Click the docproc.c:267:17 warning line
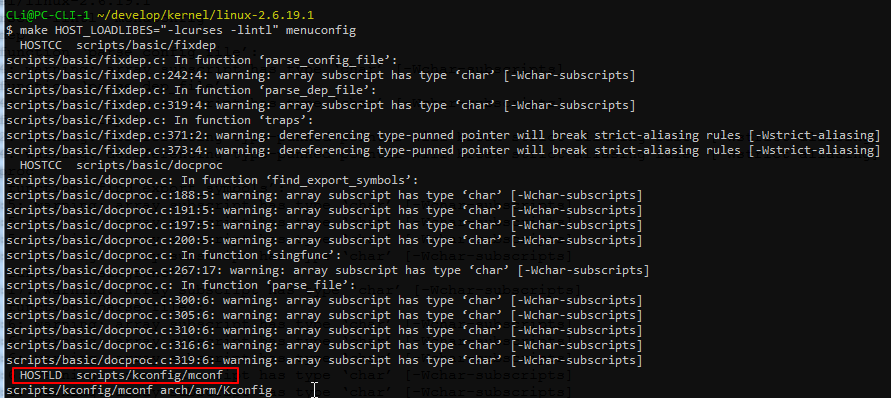The width and height of the screenshot is (891, 398). click(327, 270)
